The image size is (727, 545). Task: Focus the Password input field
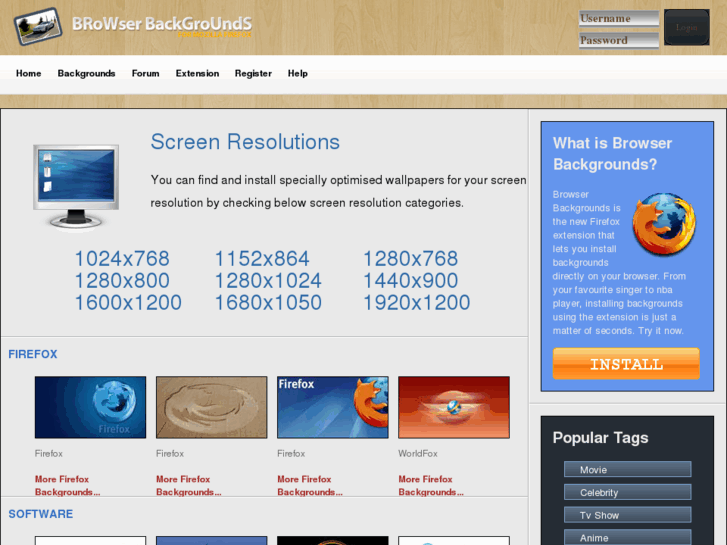[619, 40]
